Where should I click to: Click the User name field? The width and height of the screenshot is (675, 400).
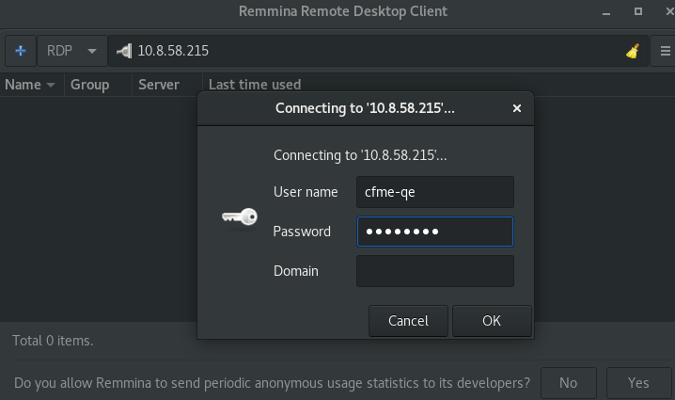pyautogui.click(x=435, y=192)
